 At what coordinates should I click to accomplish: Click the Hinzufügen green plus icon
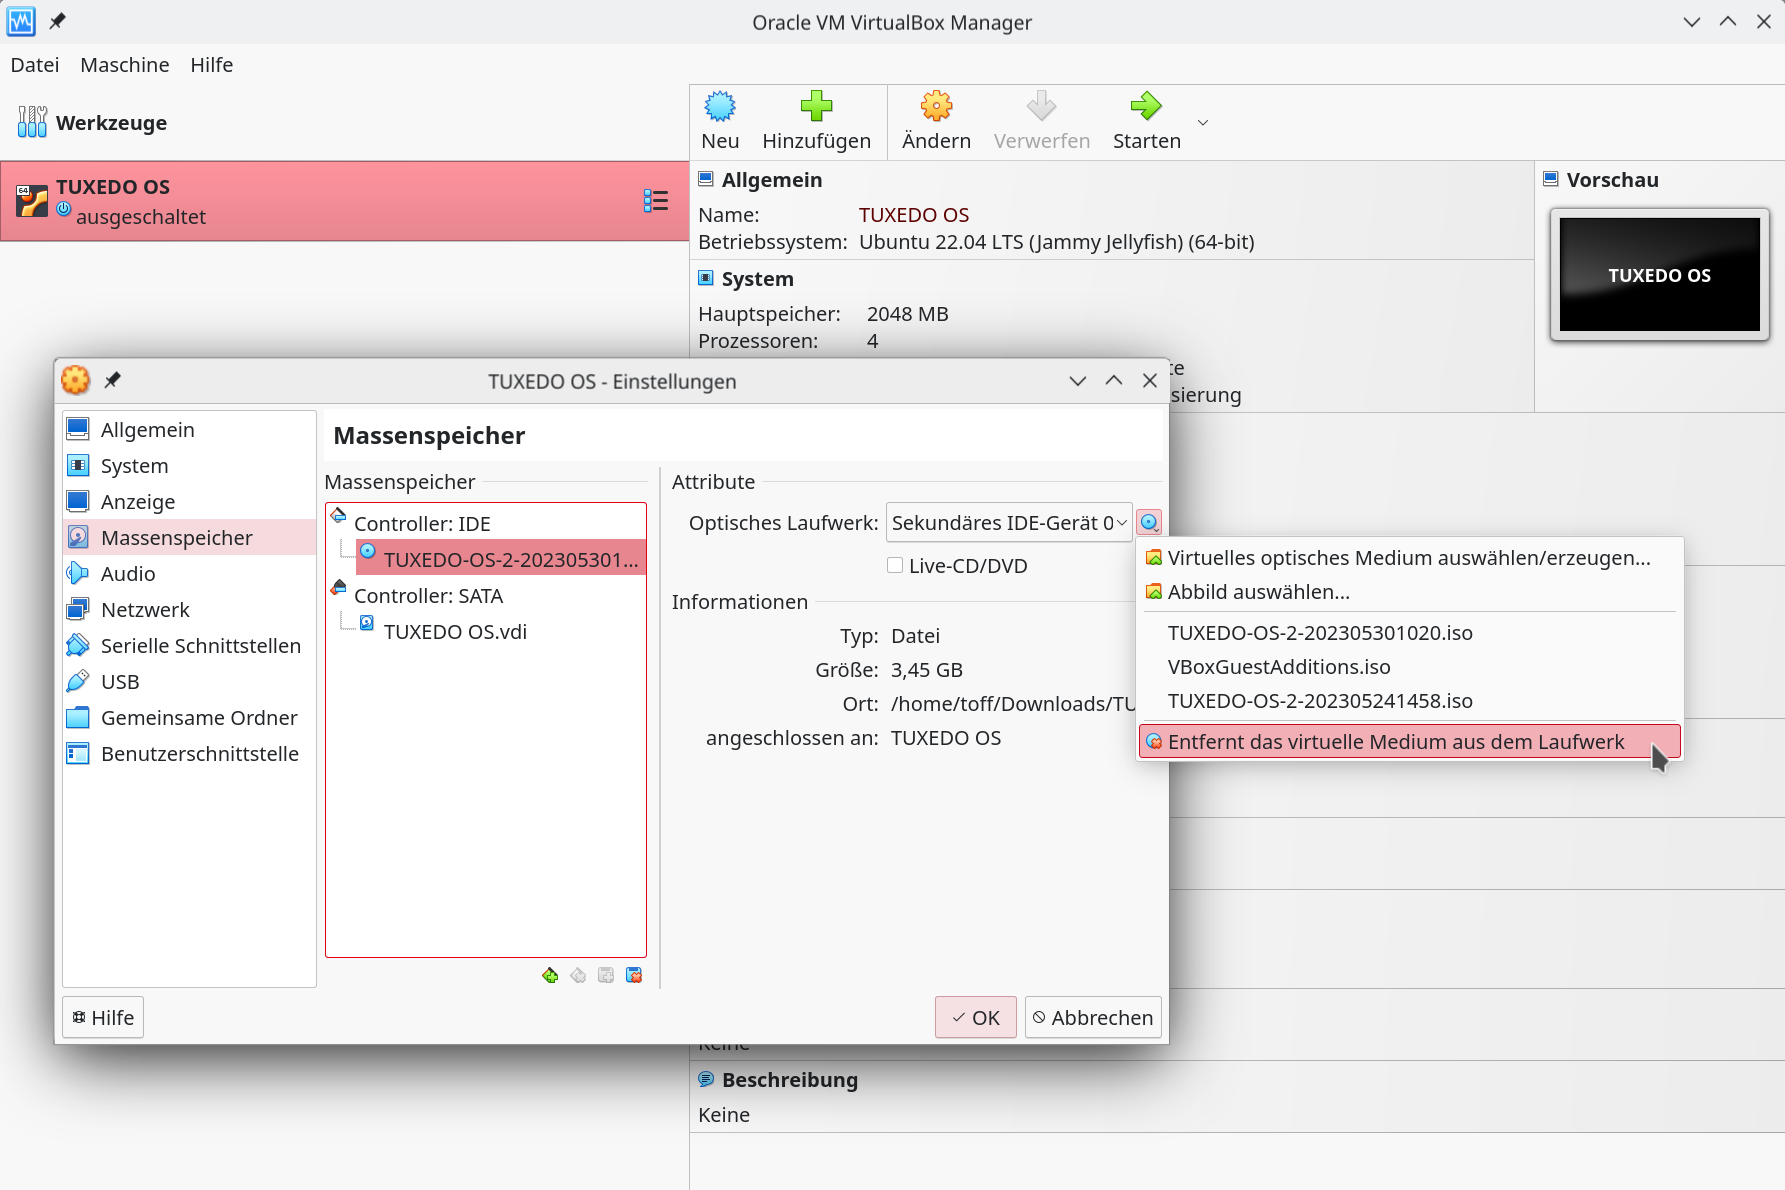click(816, 106)
